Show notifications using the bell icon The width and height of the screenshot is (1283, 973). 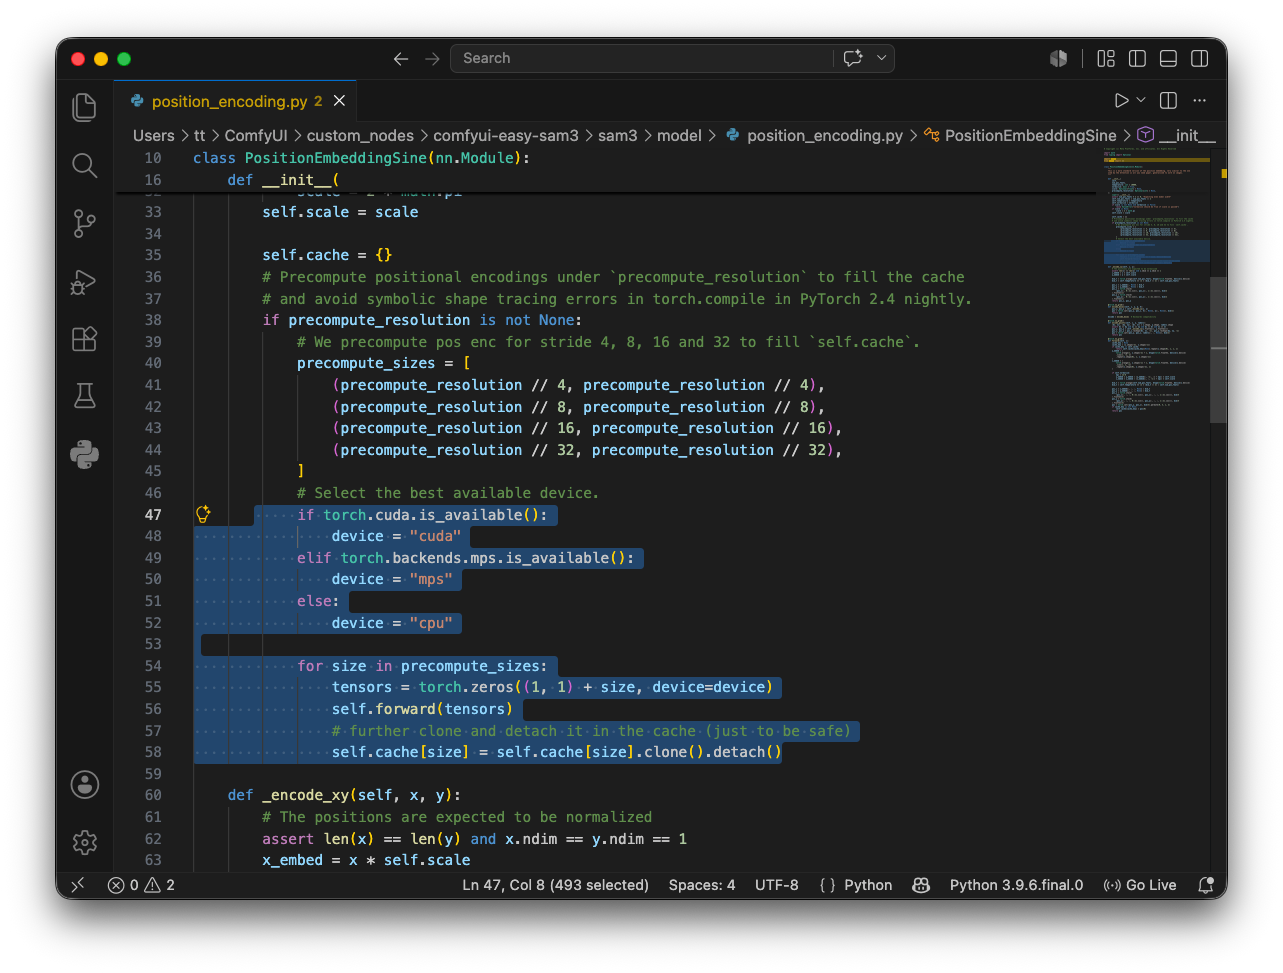[1206, 885]
